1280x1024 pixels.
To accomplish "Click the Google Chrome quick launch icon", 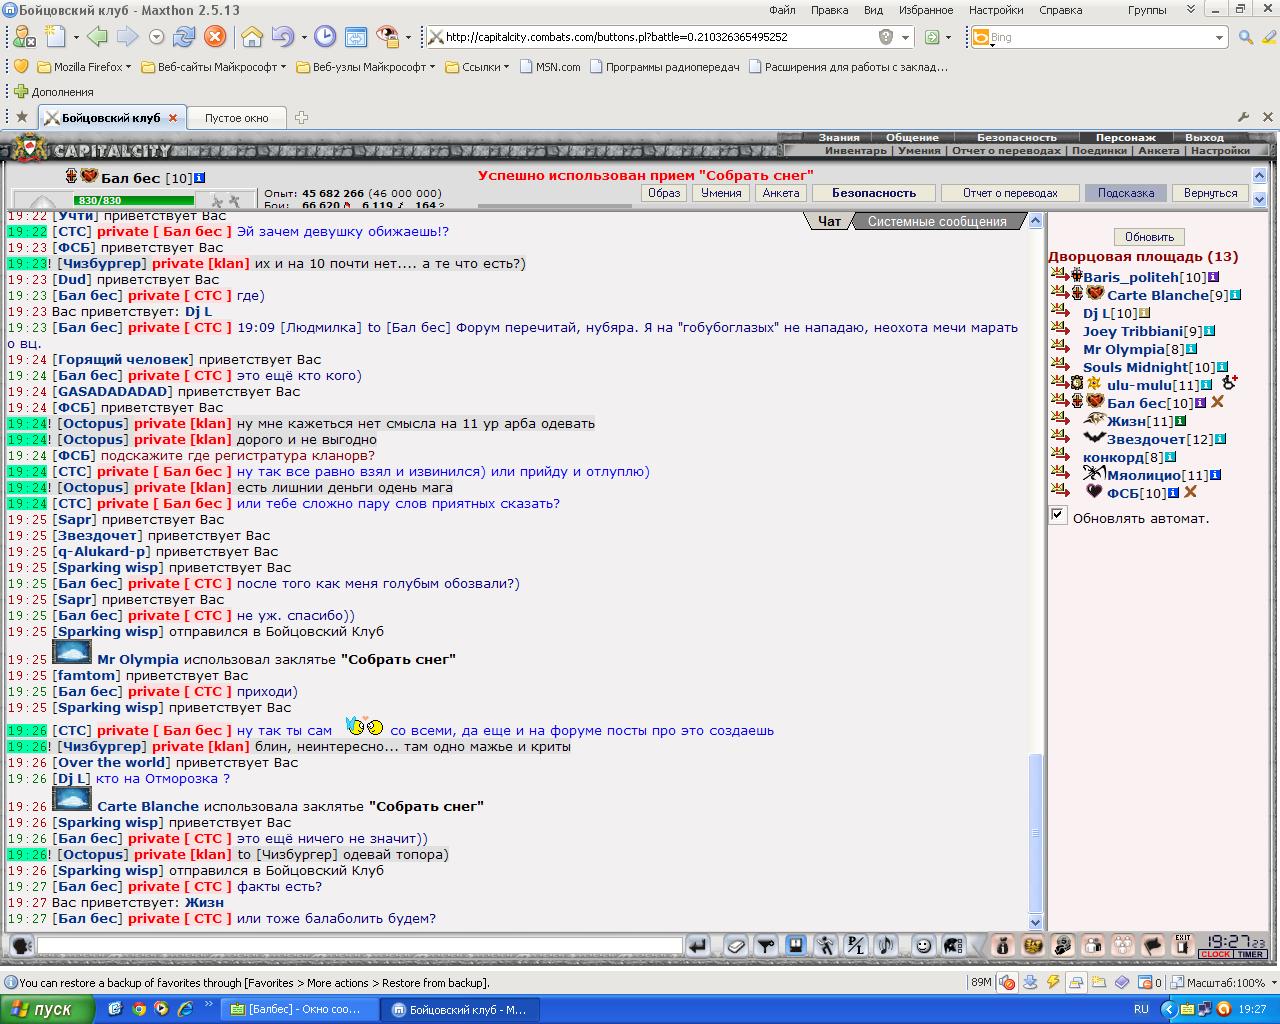I will pyautogui.click(x=139, y=1009).
